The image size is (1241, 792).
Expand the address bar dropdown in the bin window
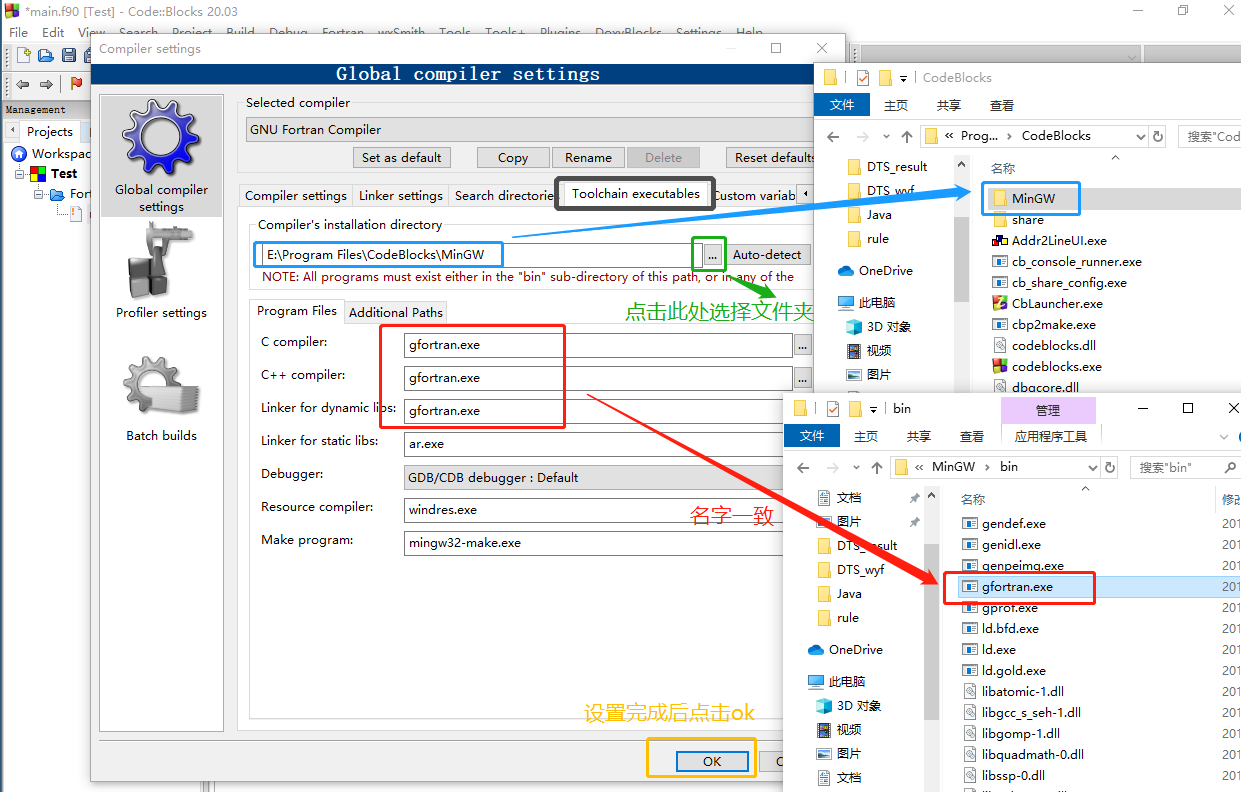1094,467
